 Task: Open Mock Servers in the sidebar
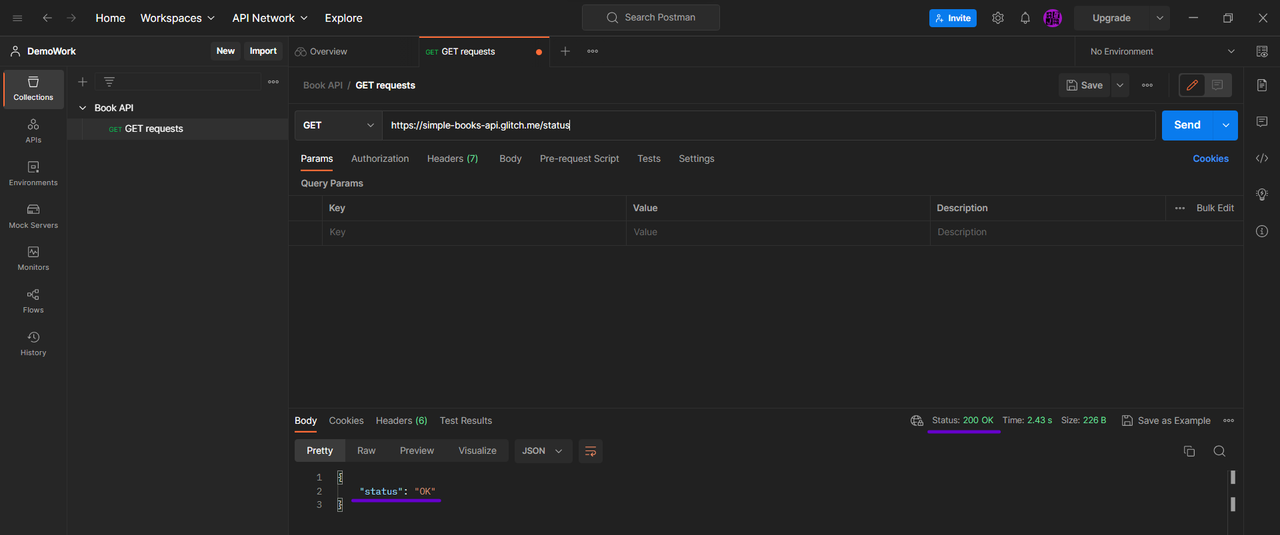(x=33, y=216)
